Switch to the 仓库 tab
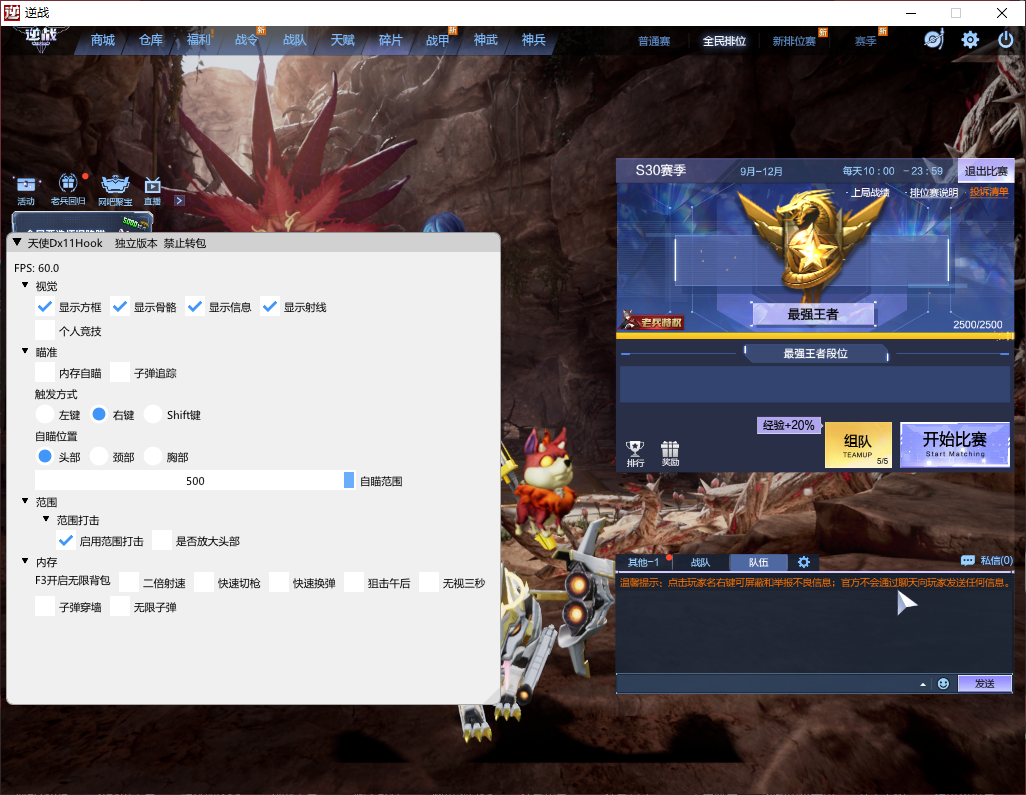This screenshot has width=1026, height=795. tap(151, 40)
